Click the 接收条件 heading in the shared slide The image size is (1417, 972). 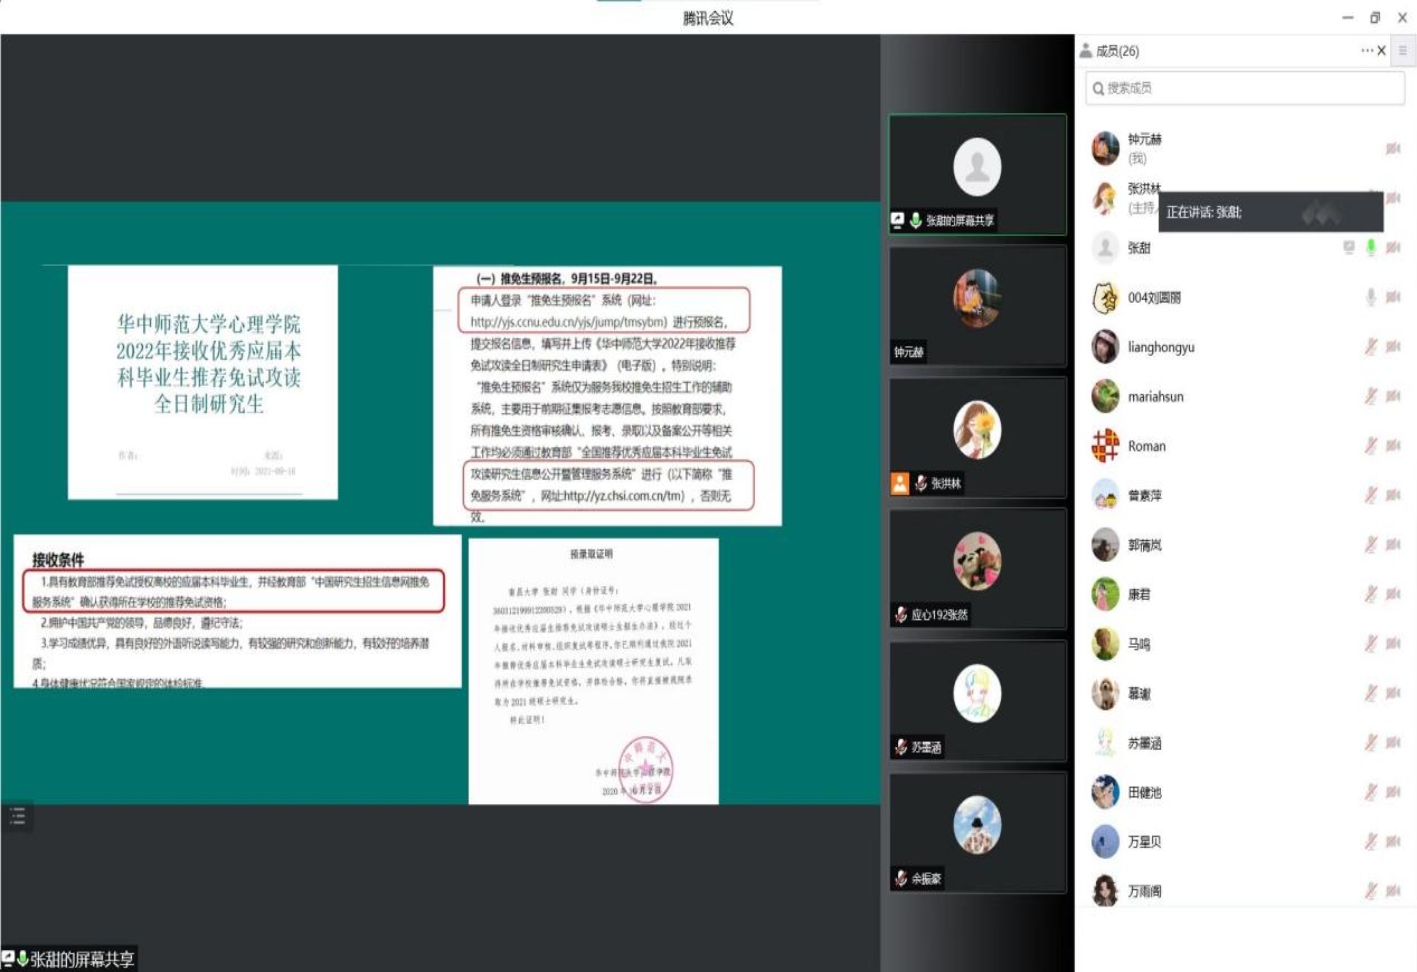pyautogui.click(x=58, y=559)
